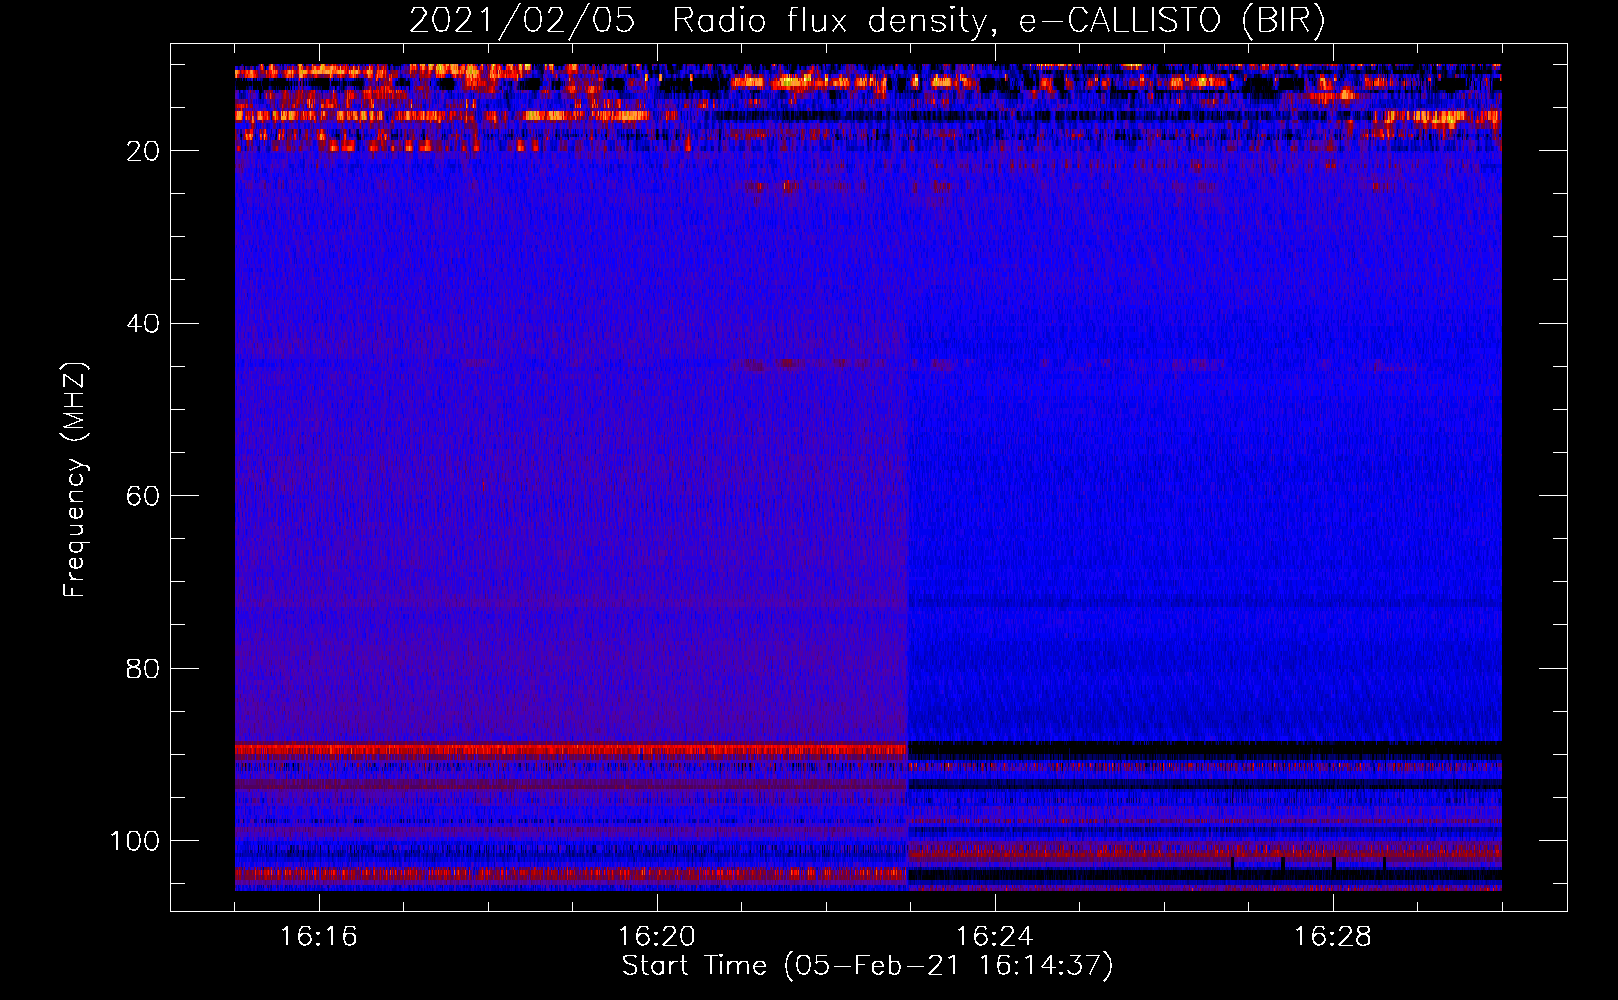Click the 16:20 time tick label

[x=657, y=937]
